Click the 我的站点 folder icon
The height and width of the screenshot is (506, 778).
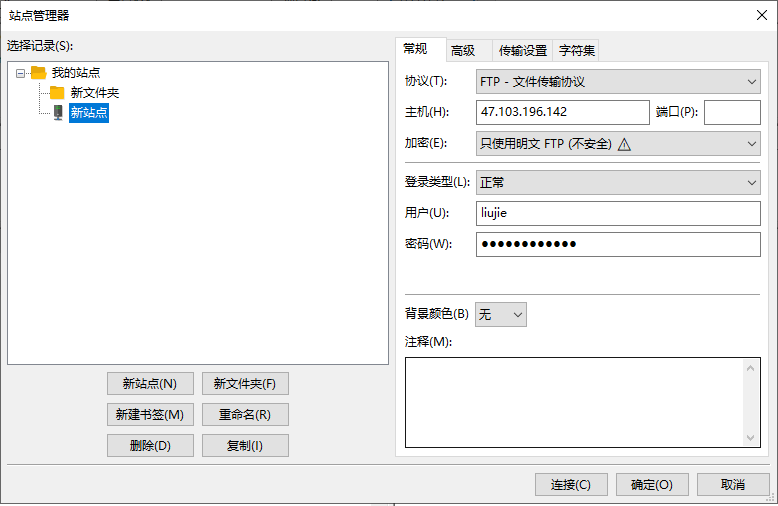pyautogui.click(x=38, y=73)
